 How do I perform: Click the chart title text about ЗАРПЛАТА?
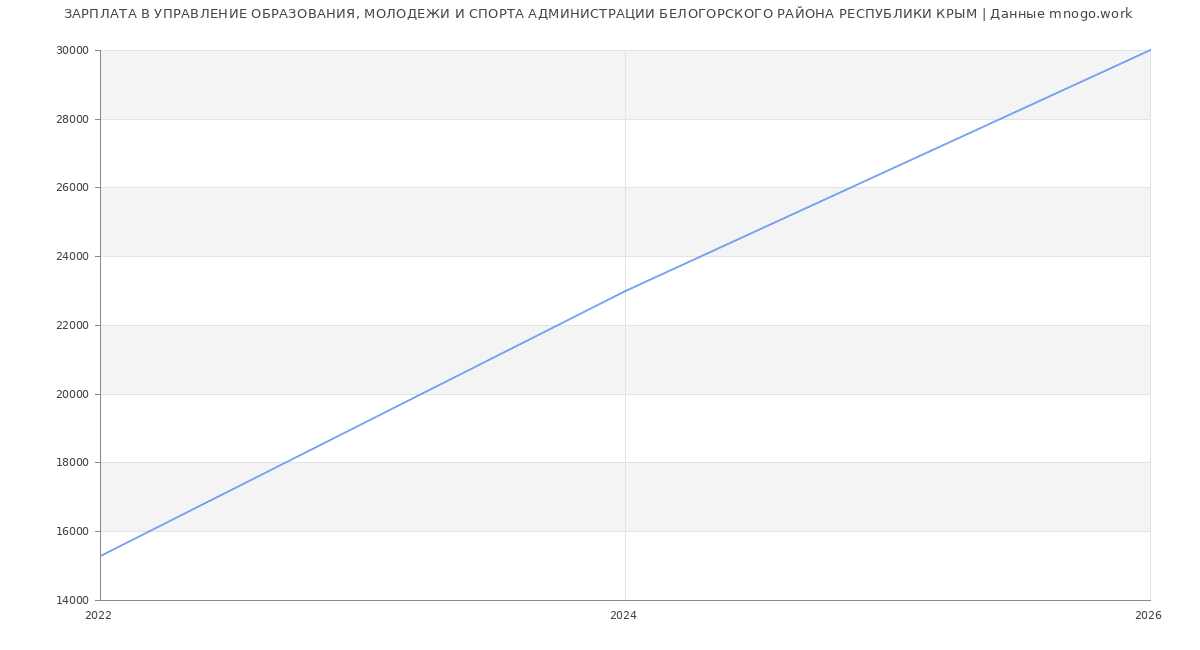pos(598,14)
